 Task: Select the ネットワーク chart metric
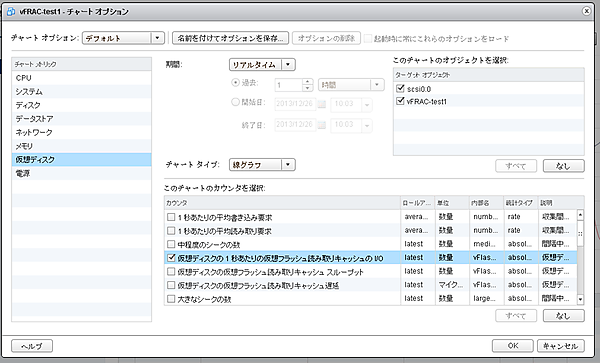(82, 132)
